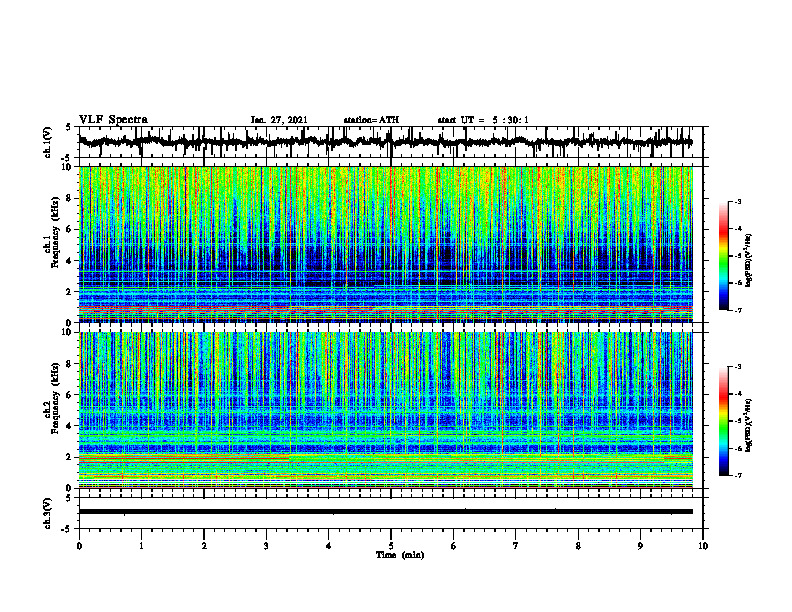This screenshot has height=612, width=792.
Task: Click the "-3" tick on ch.2 colorbar
Action: (737, 367)
